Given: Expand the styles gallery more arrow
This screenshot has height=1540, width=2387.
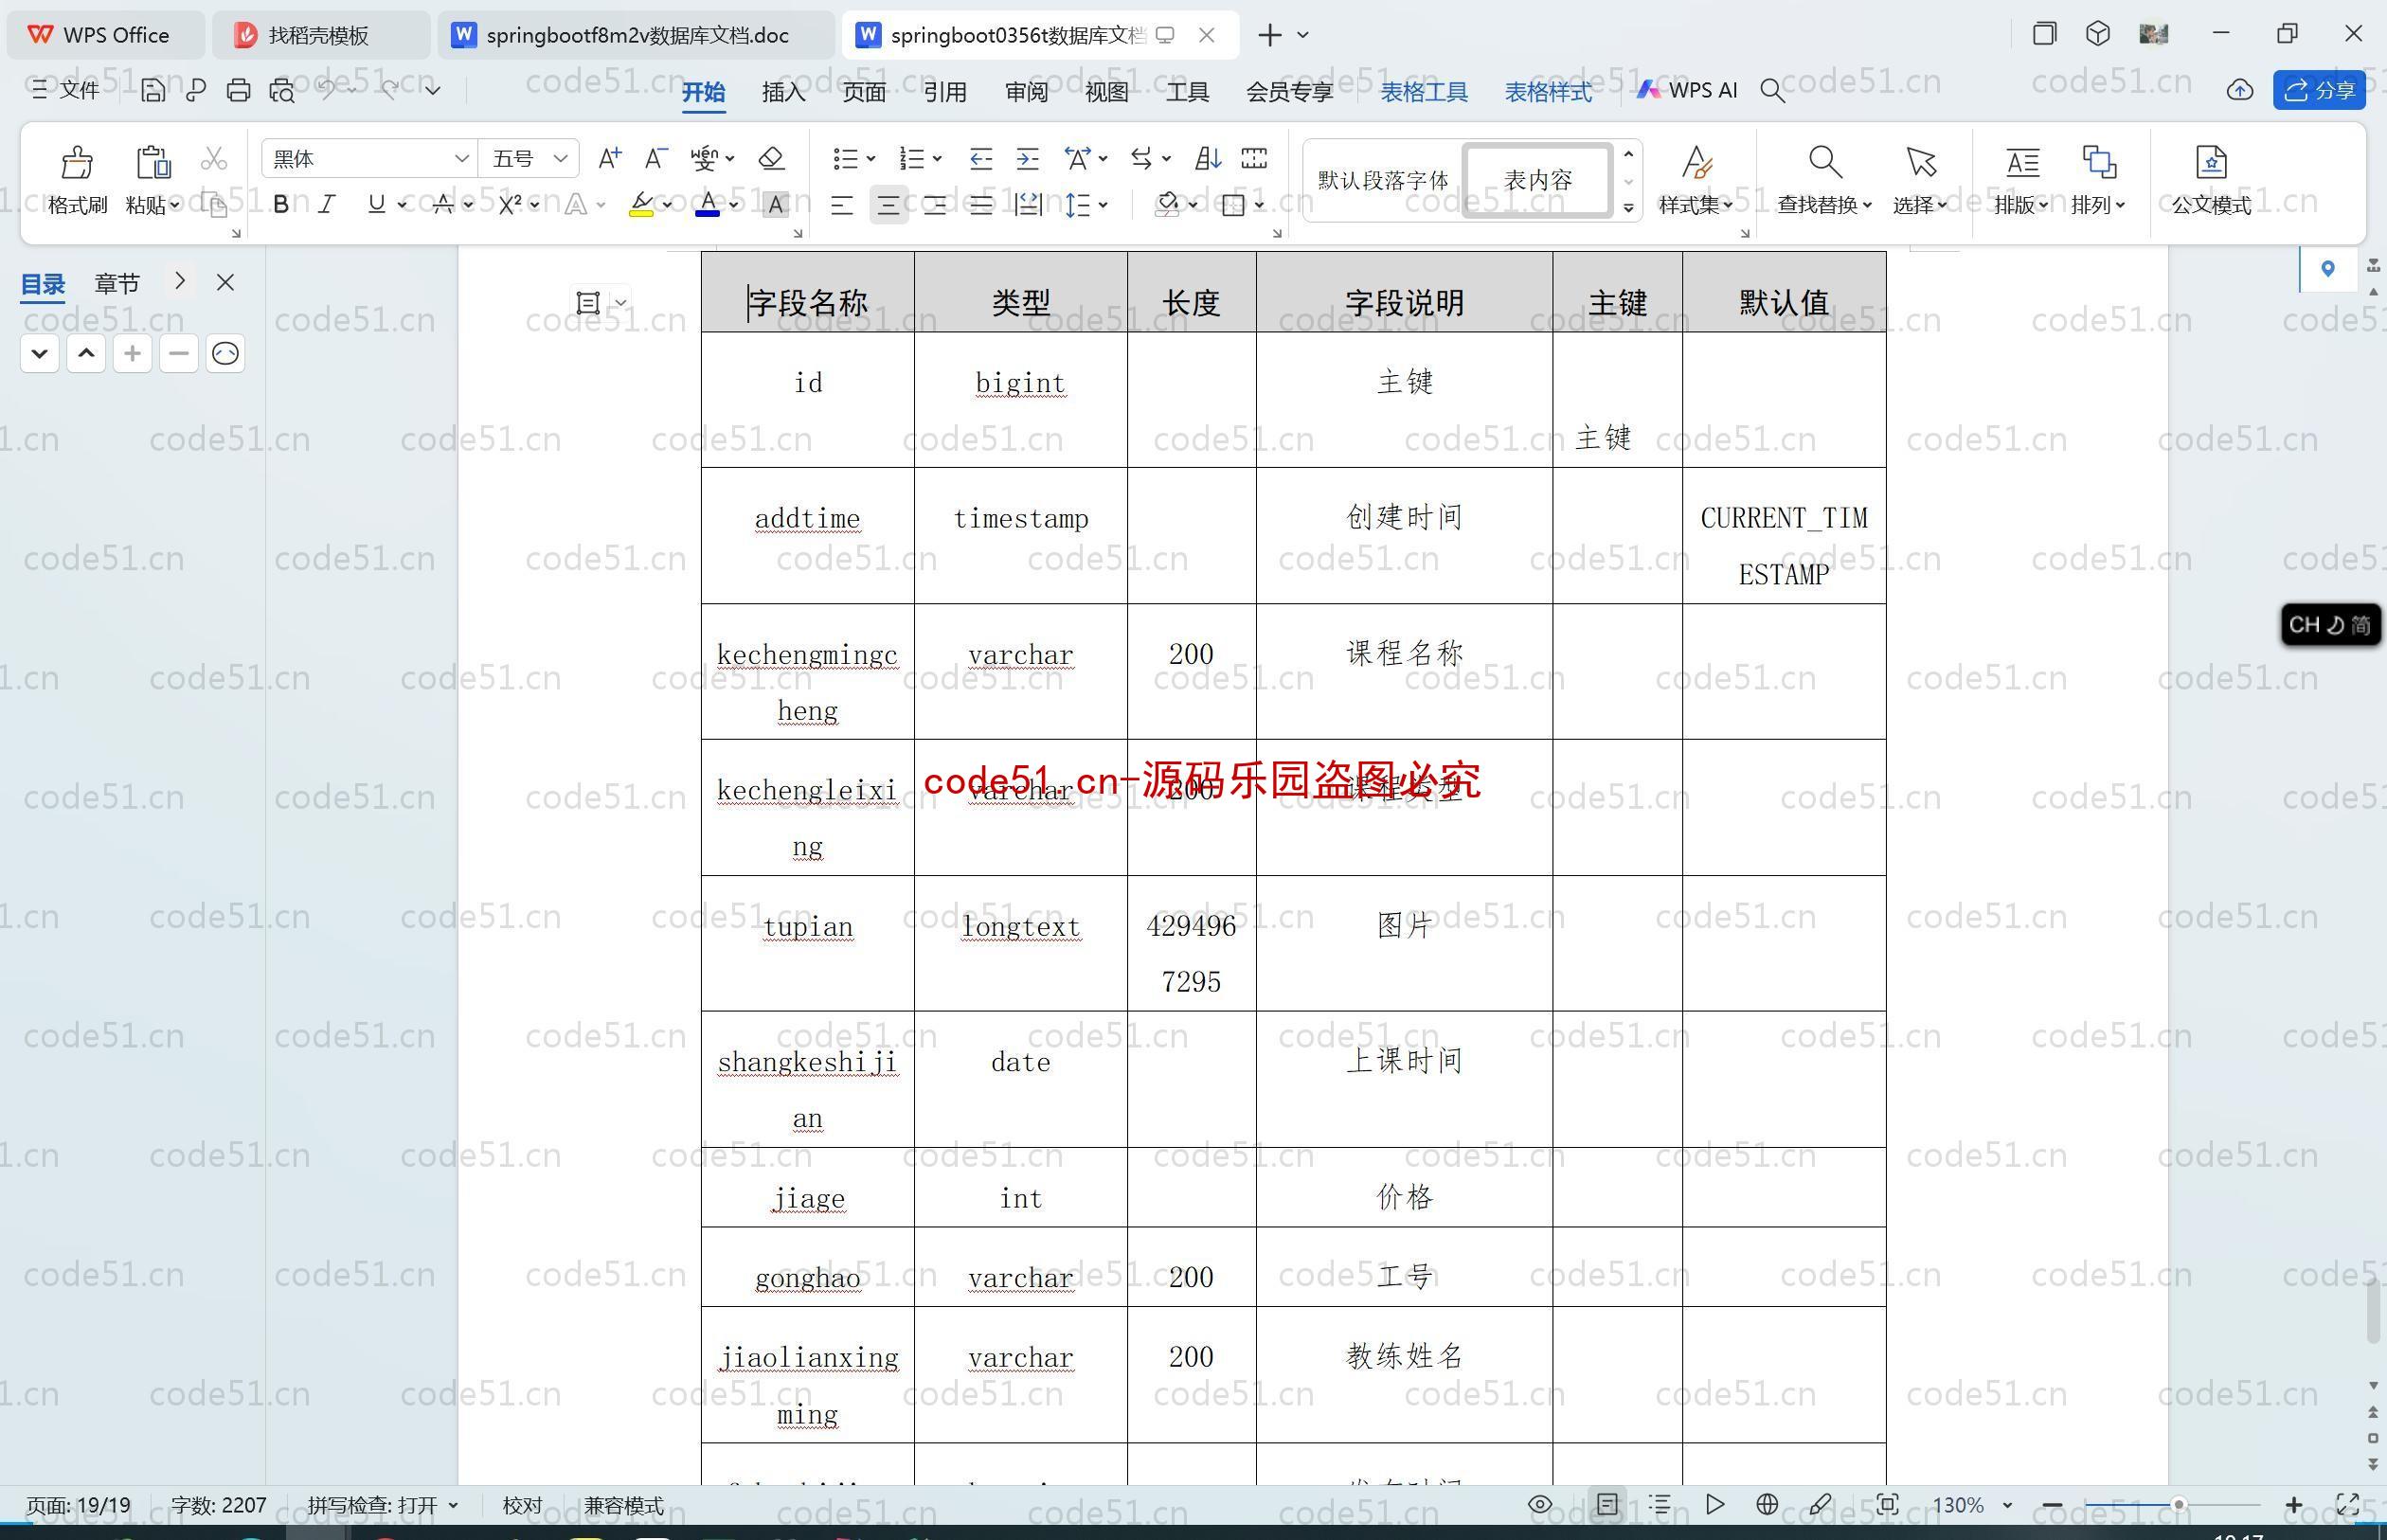Looking at the screenshot, I should (1629, 208).
